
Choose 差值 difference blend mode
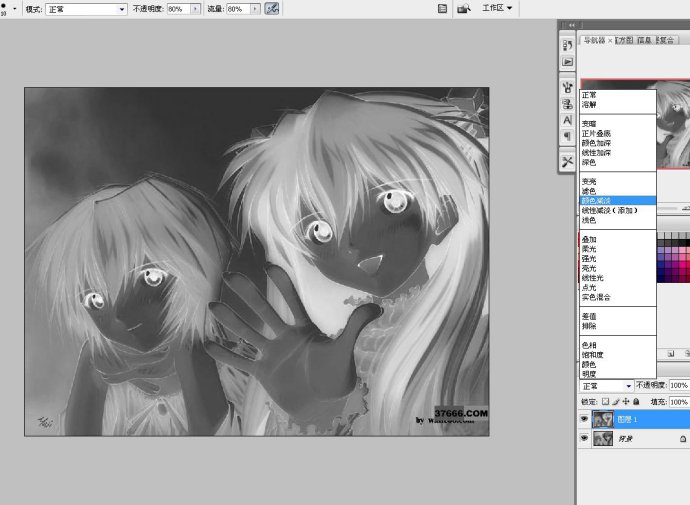pos(617,316)
